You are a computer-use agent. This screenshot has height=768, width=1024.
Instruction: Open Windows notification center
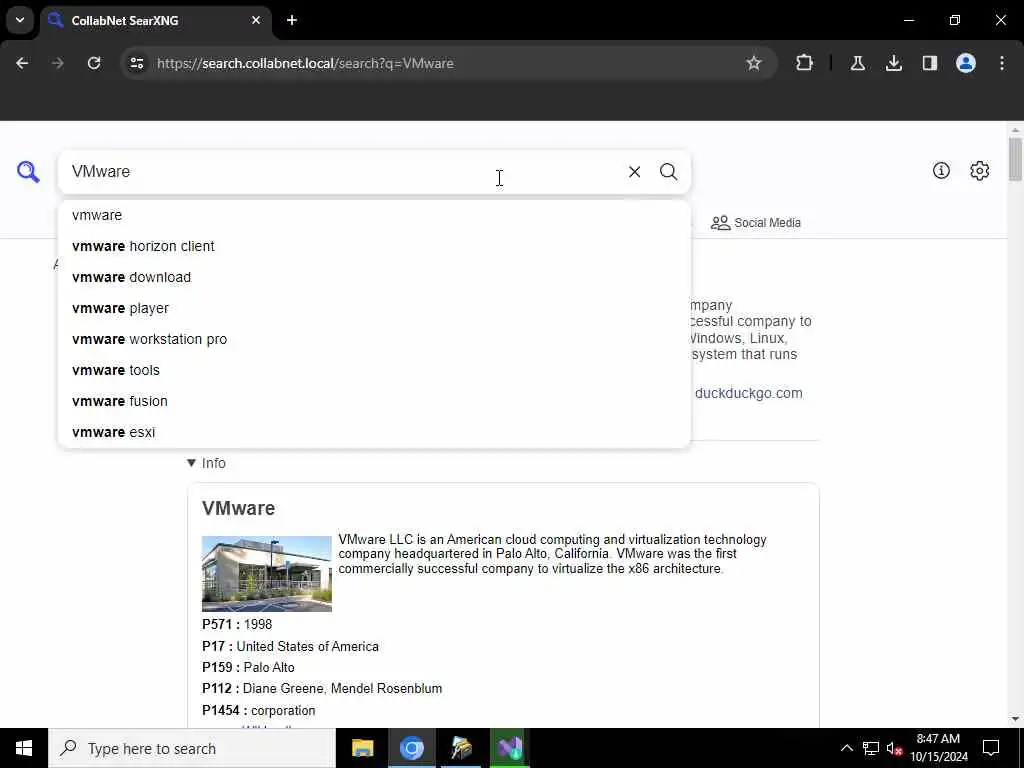[991, 748]
